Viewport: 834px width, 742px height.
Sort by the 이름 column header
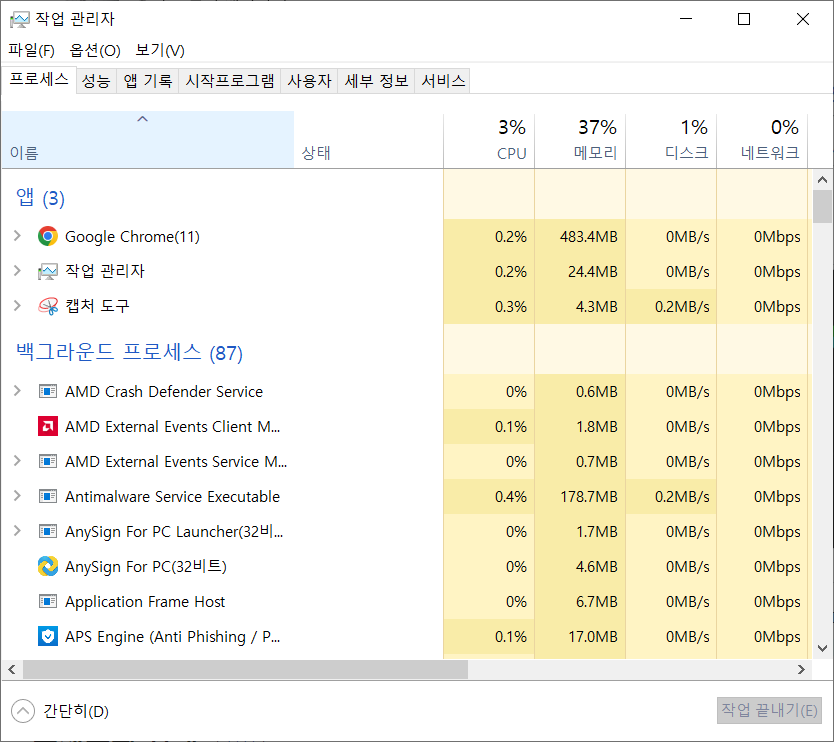(x=148, y=139)
